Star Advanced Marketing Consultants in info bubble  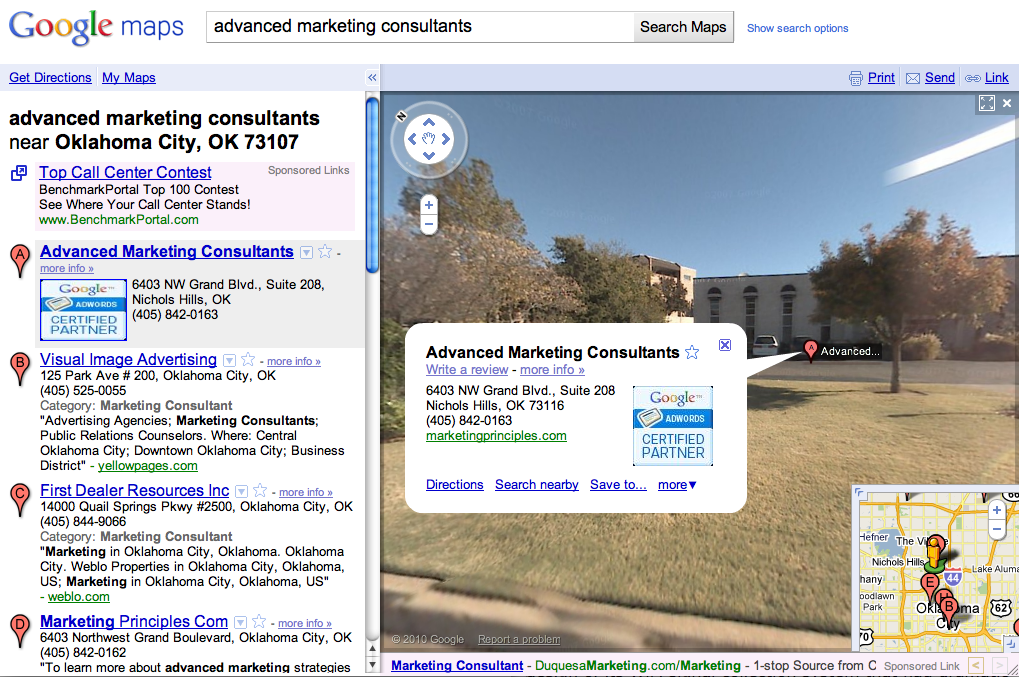point(692,352)
